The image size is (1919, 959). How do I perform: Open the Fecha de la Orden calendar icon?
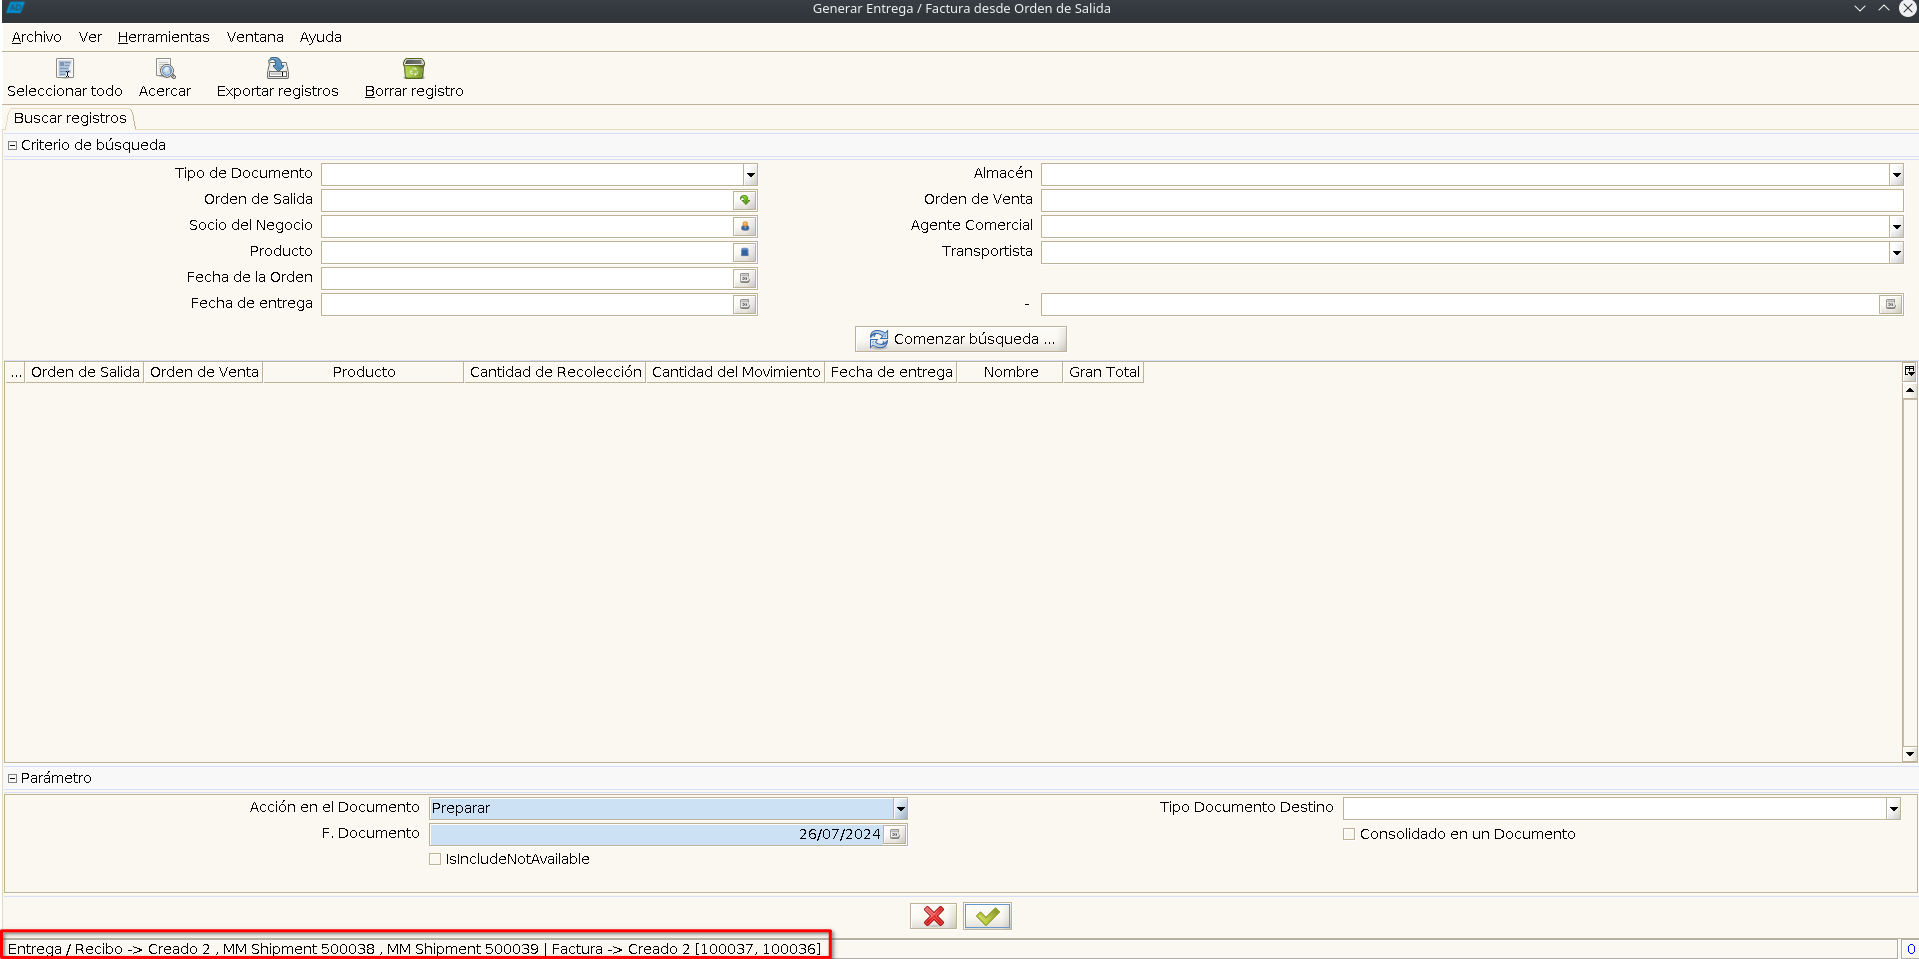coord(745,278)
